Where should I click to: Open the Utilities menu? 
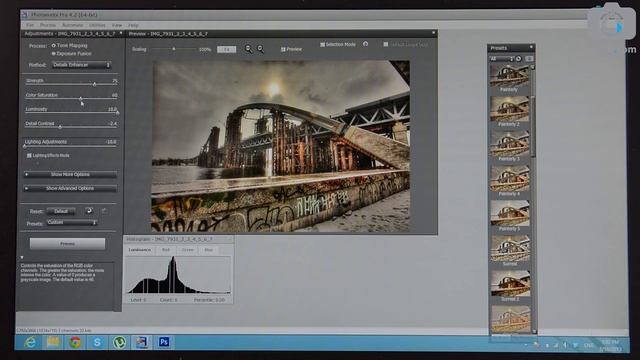coord(97,25)
